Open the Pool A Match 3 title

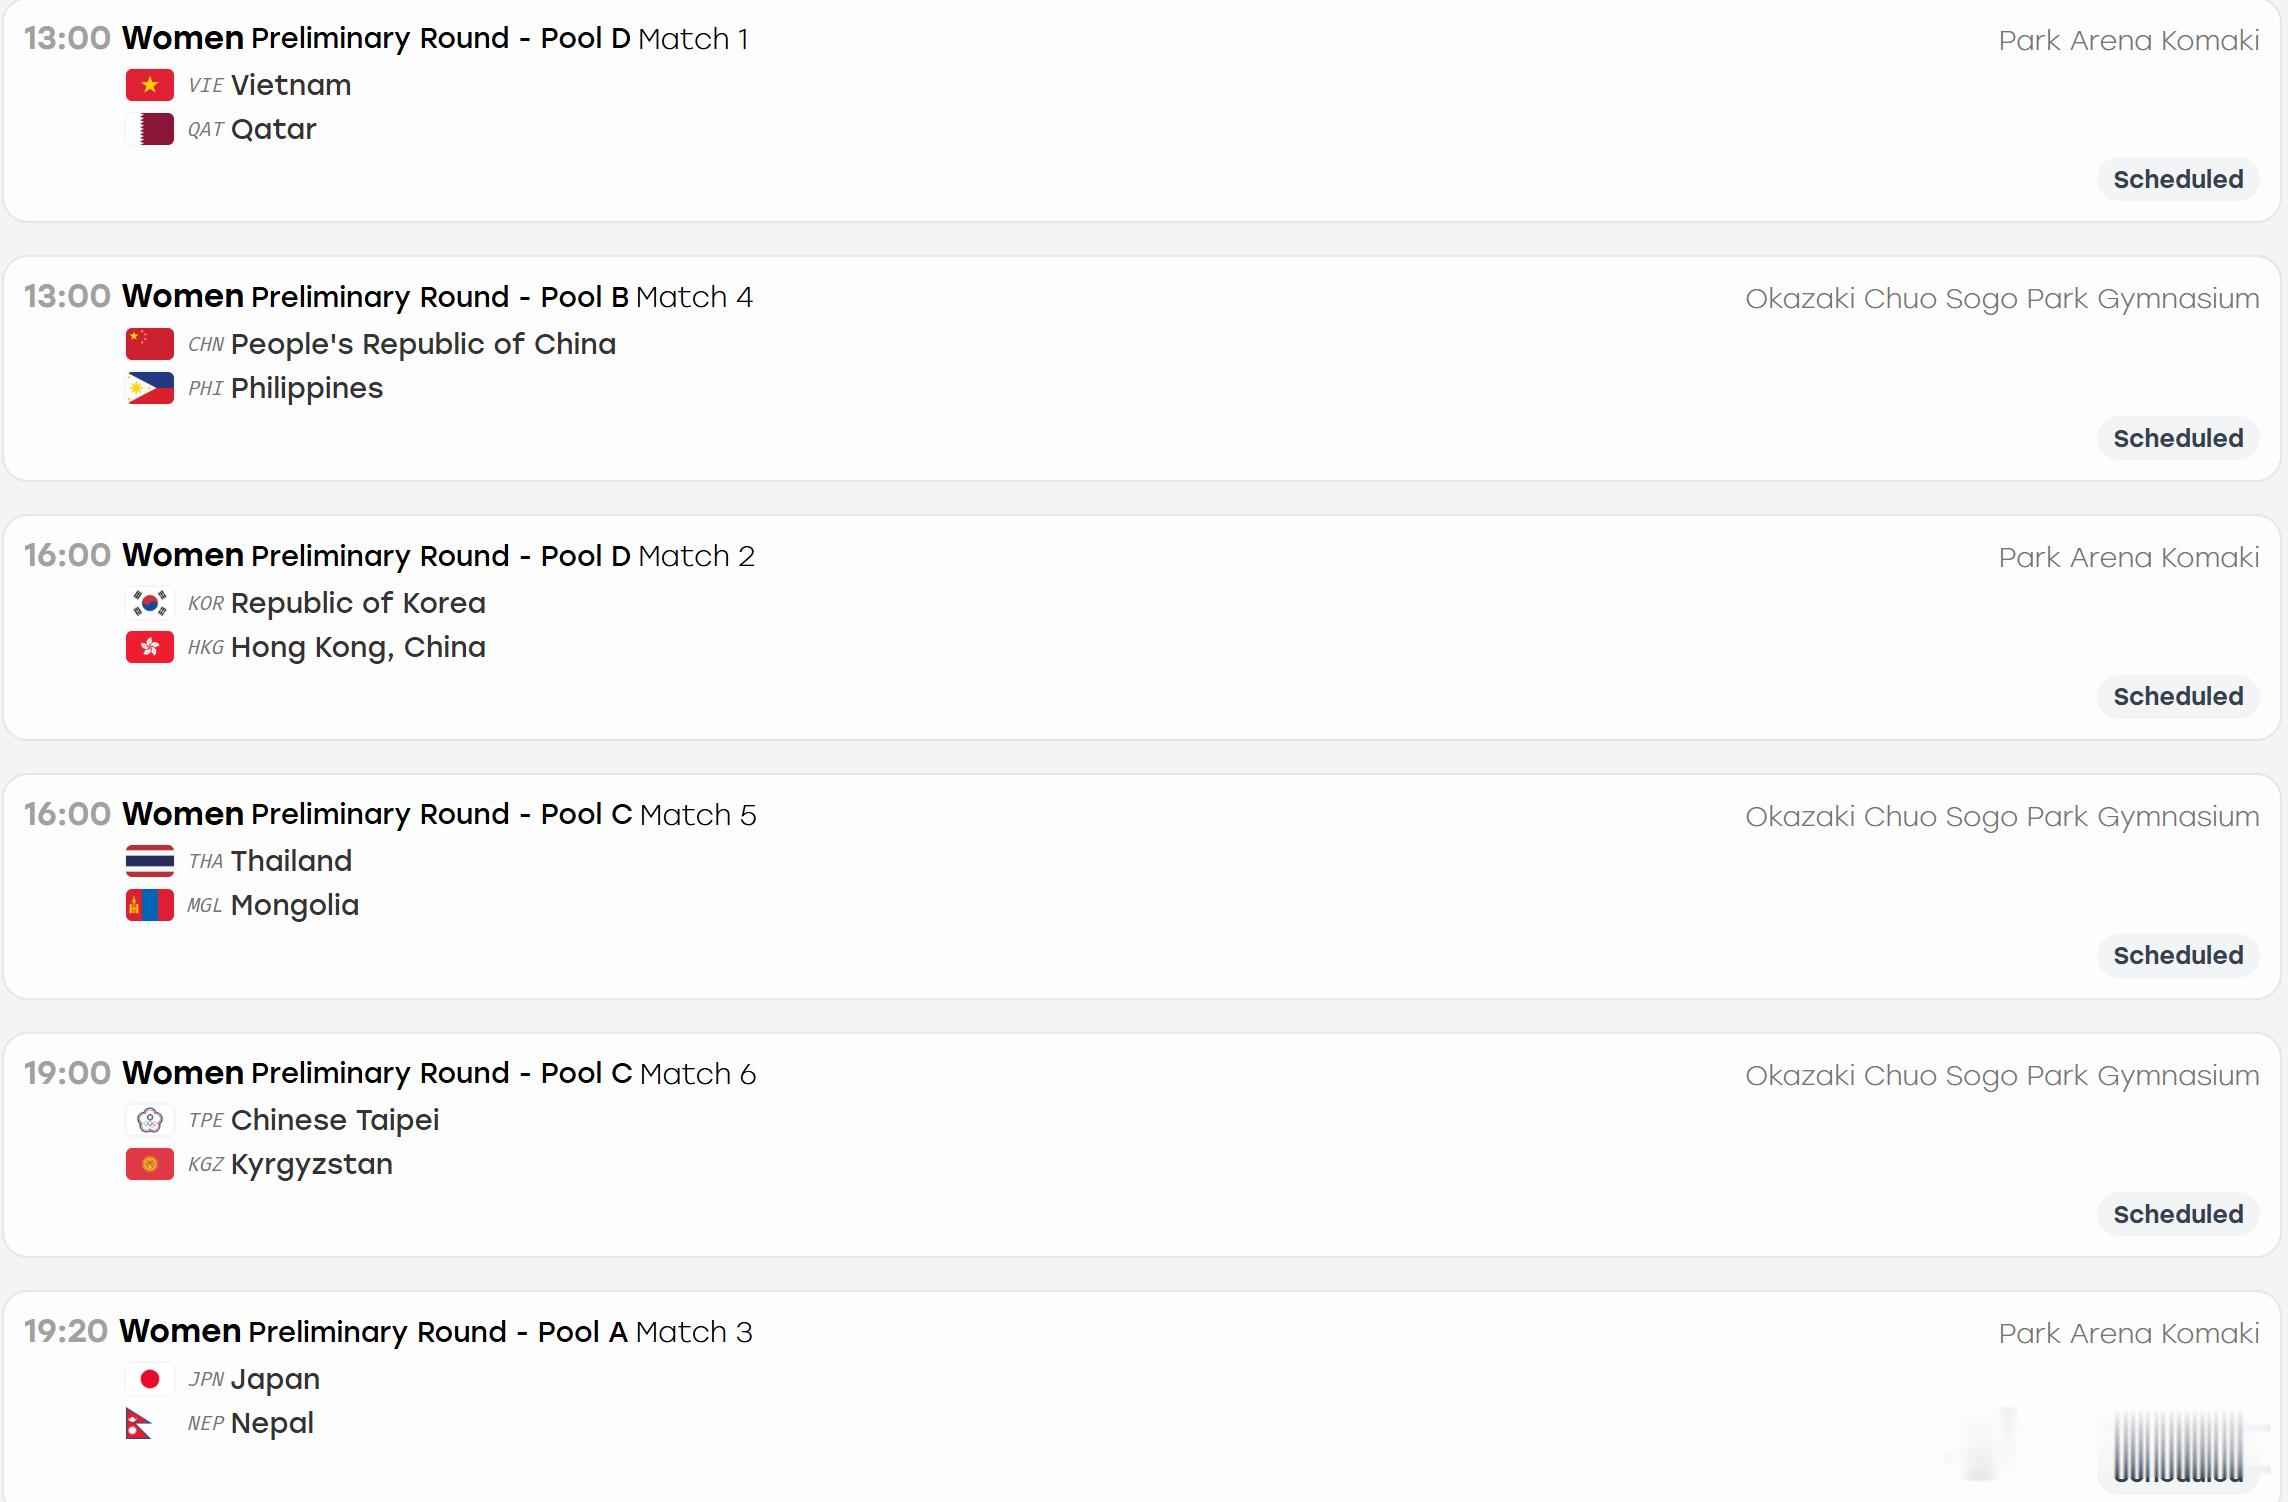[436, 1331]
